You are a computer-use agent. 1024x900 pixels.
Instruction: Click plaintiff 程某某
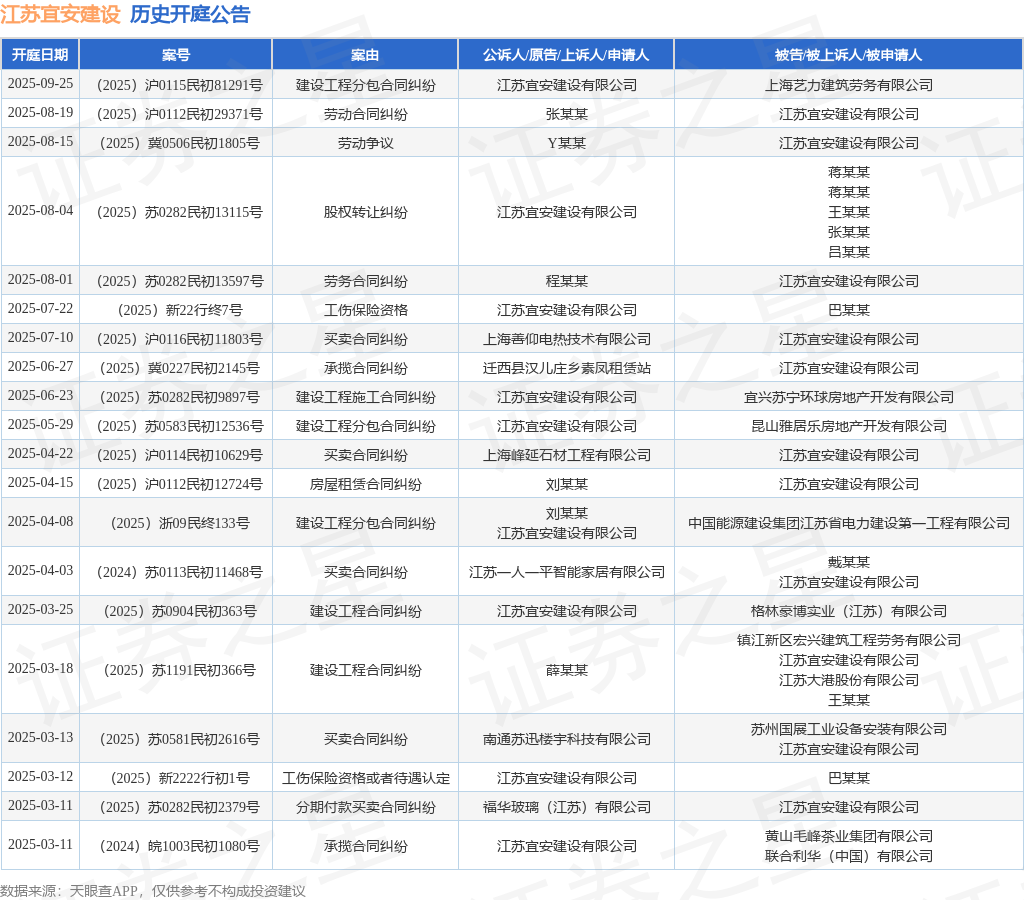click(567, 281)
